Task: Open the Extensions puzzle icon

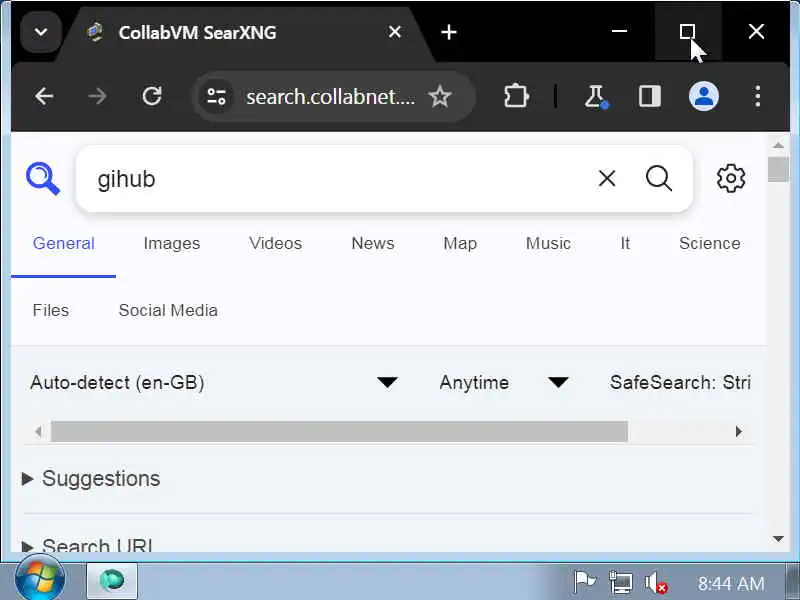Action: [x=516, y=96]
